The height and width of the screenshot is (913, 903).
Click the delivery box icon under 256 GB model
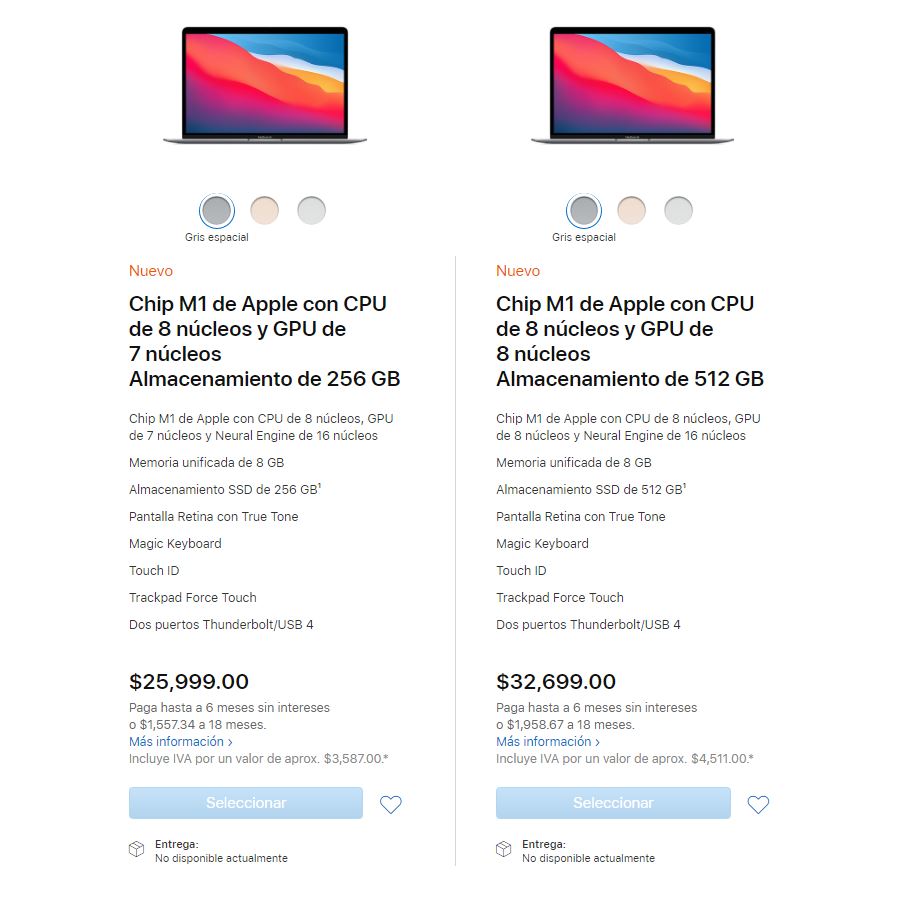point(137,849)
